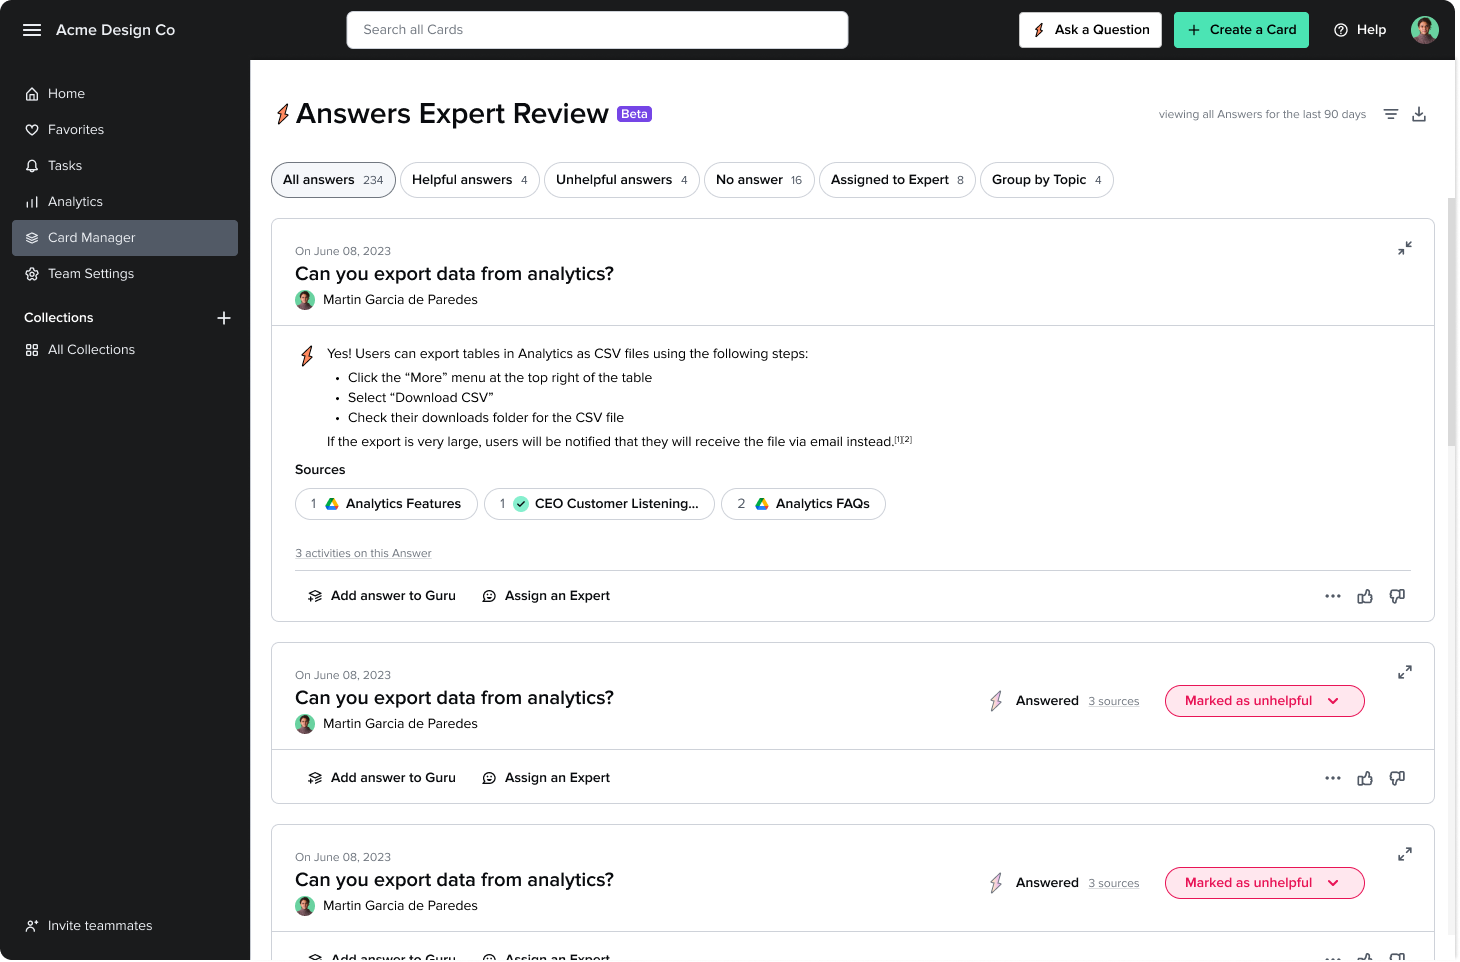Click Ask a Question in the header
Screen dimensions: 1460x962
coord(1090,29)
